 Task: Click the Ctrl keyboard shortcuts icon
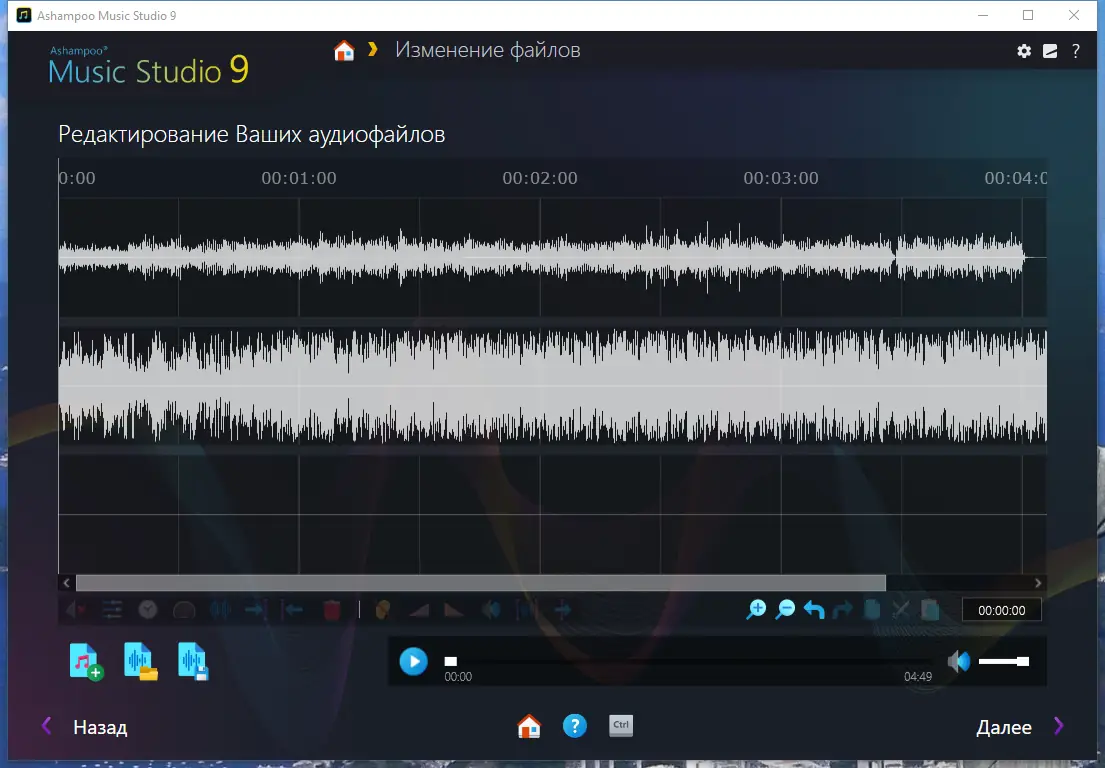(x=621, y=726)
